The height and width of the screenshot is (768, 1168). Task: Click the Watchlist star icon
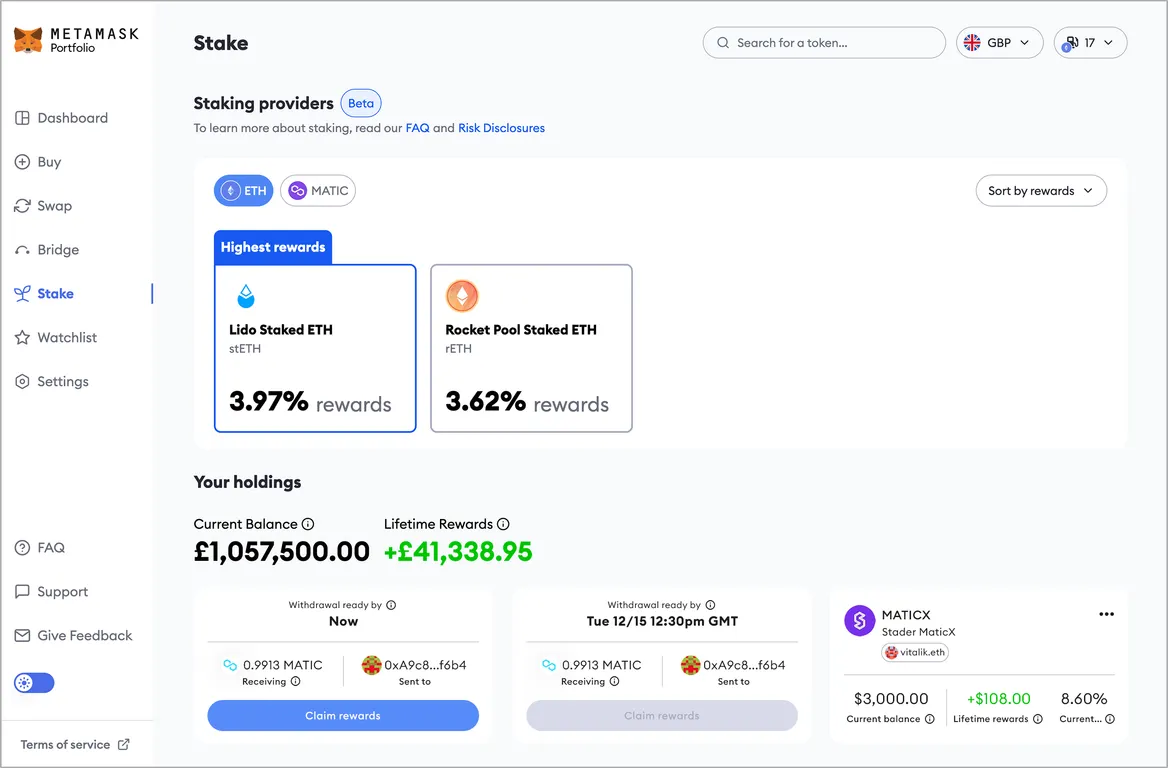coord(22,337)
